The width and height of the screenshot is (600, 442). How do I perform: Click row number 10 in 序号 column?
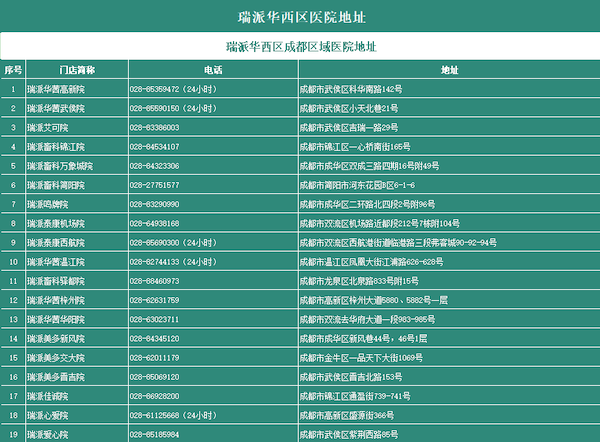[x=13, y=262]
